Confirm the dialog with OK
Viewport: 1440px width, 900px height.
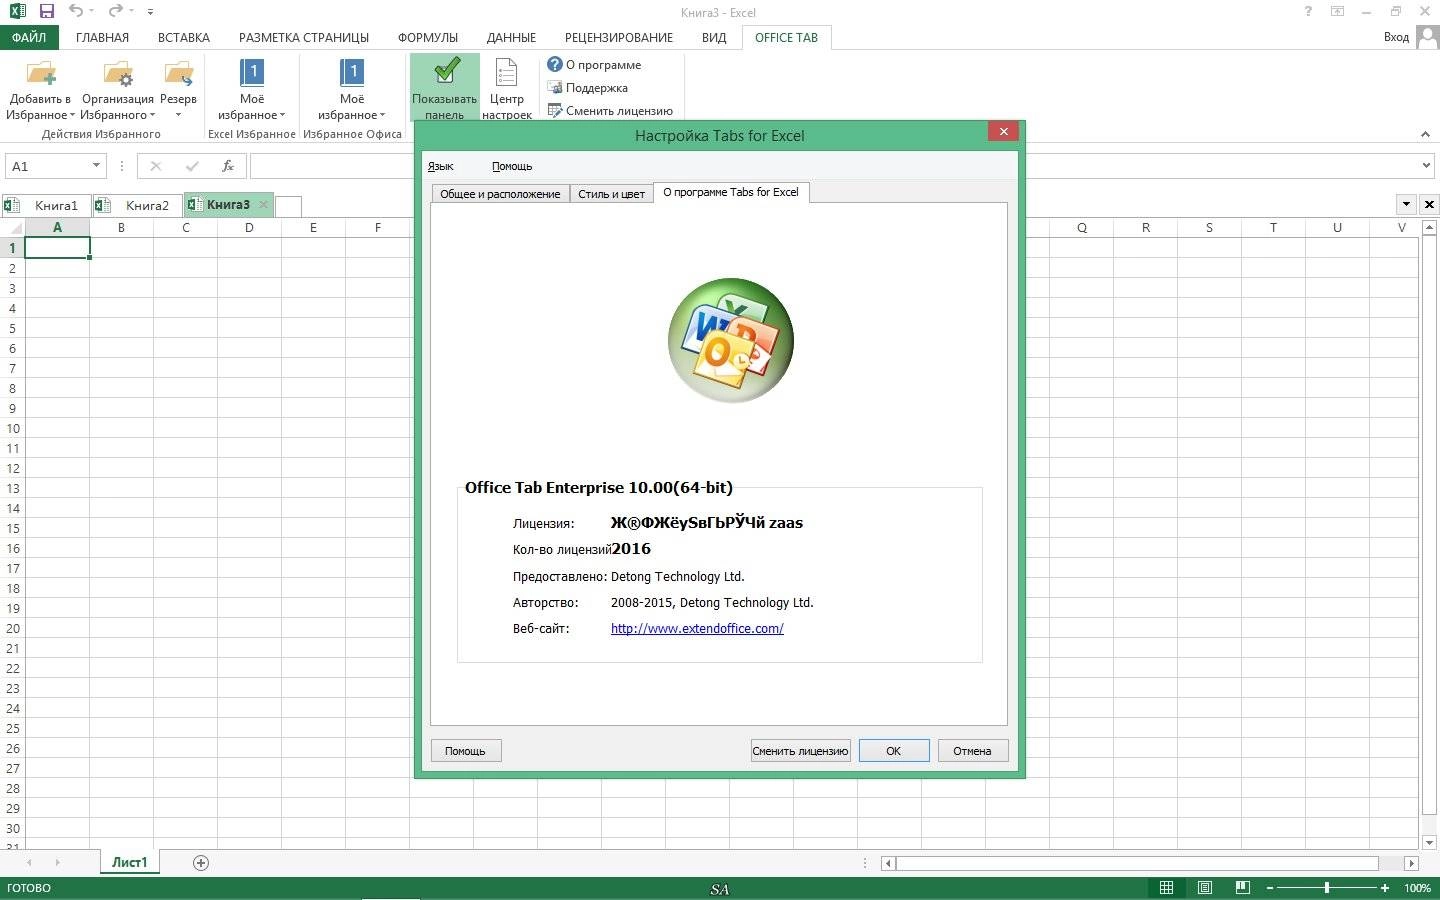click(x=894, y=751)
